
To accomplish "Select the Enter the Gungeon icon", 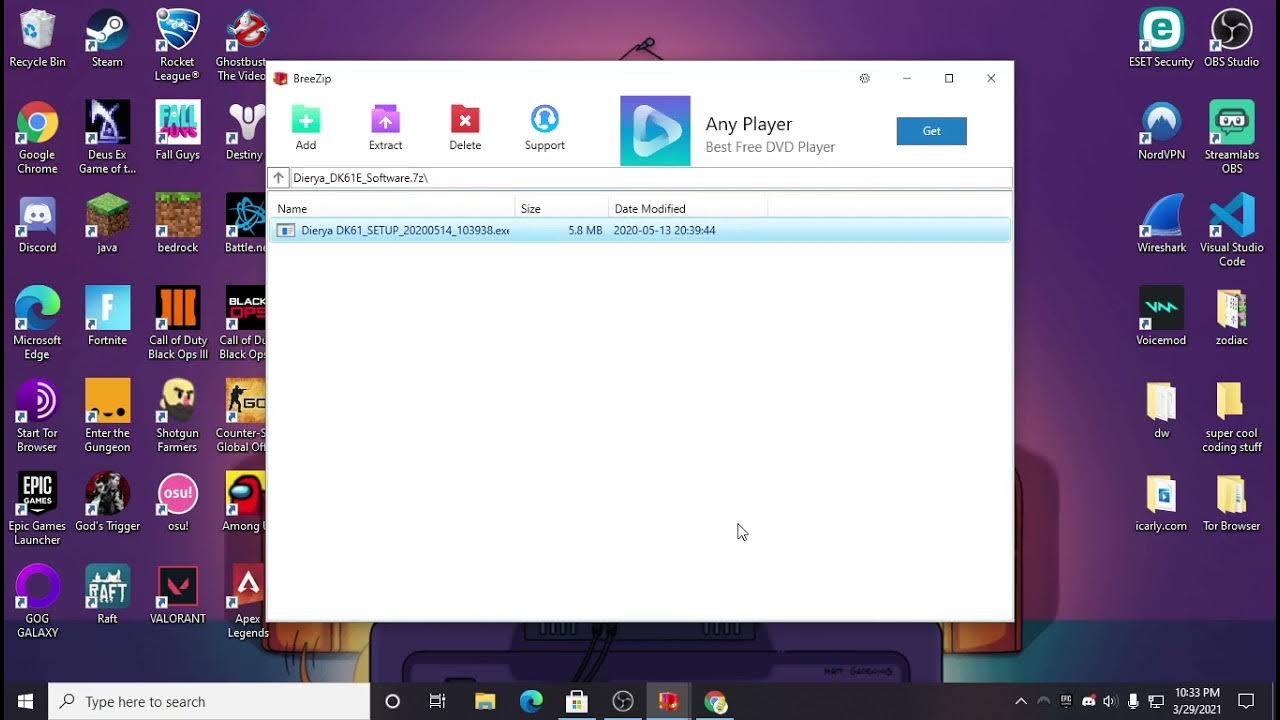I will click(107, 416).
